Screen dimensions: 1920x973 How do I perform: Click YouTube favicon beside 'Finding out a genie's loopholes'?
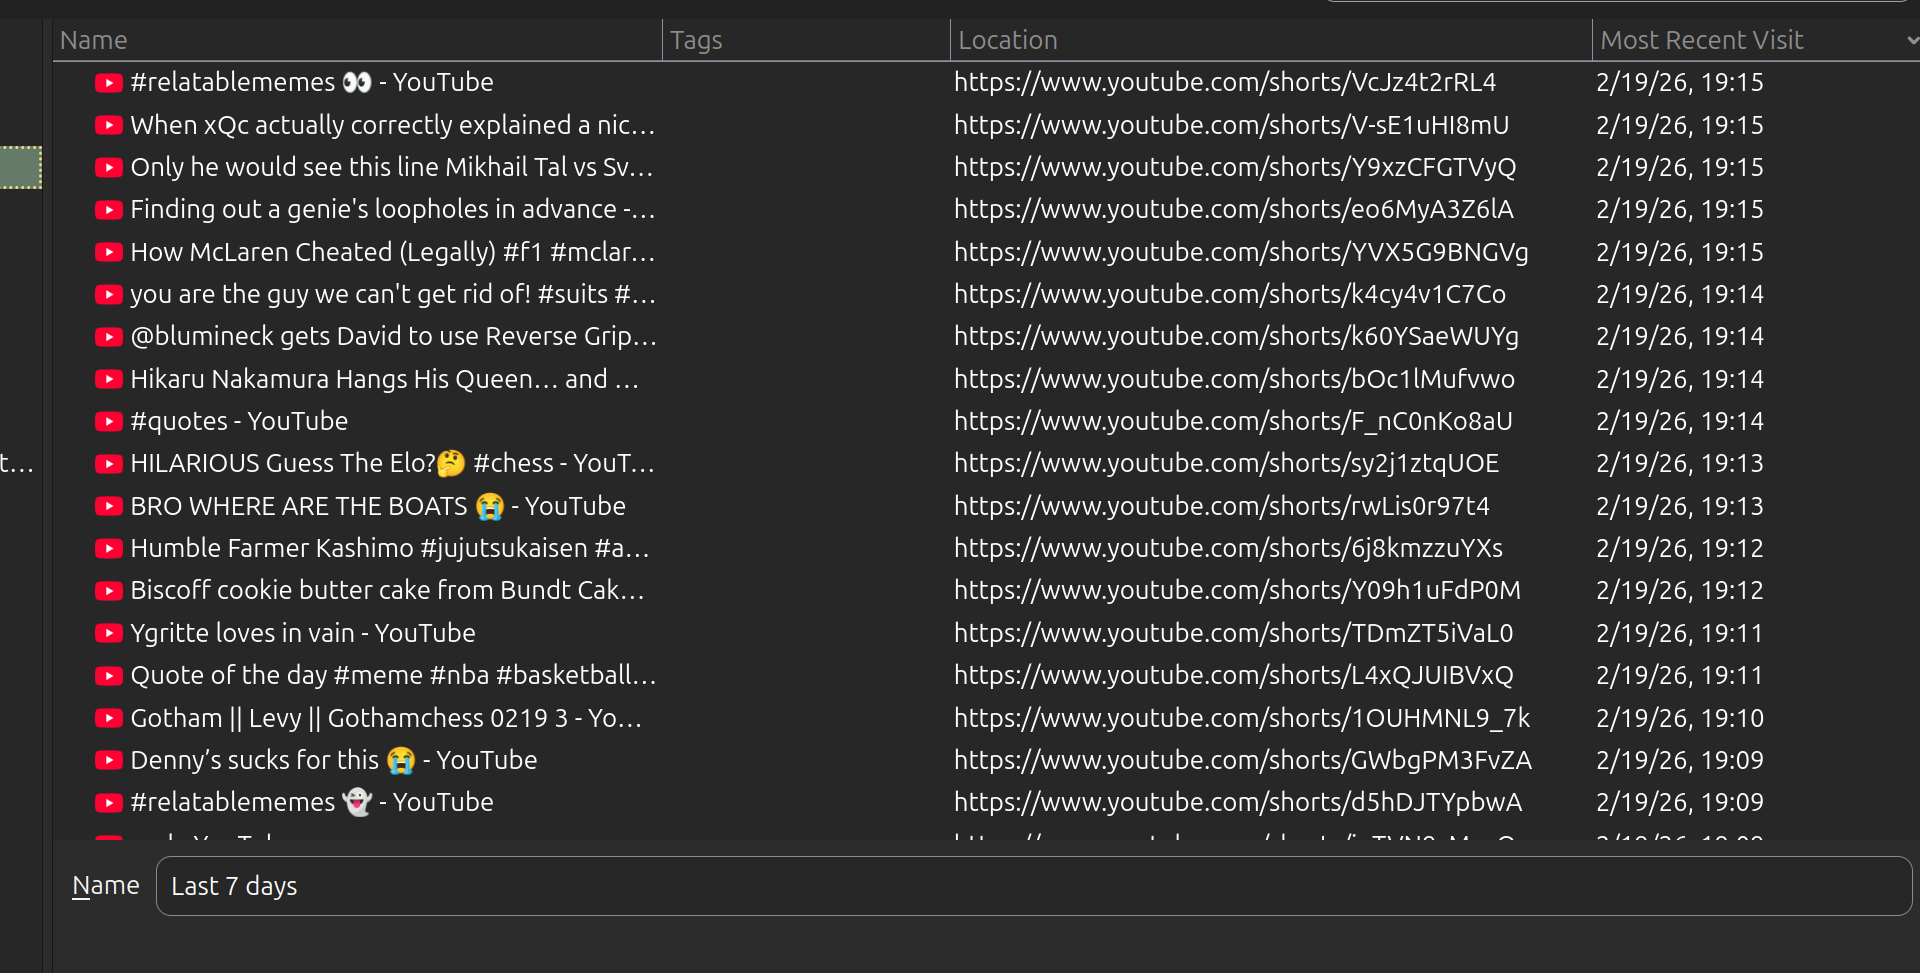coord(109,209)
